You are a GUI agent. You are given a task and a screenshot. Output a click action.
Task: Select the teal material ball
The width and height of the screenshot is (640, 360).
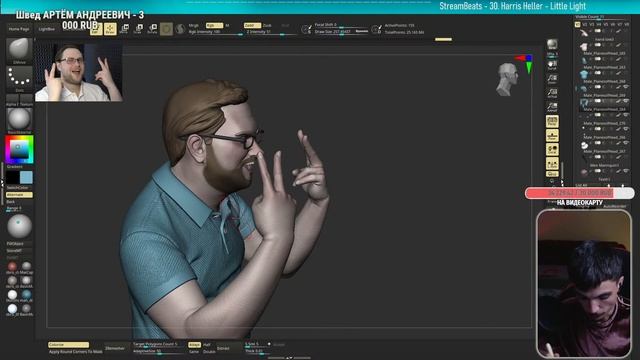26,294
